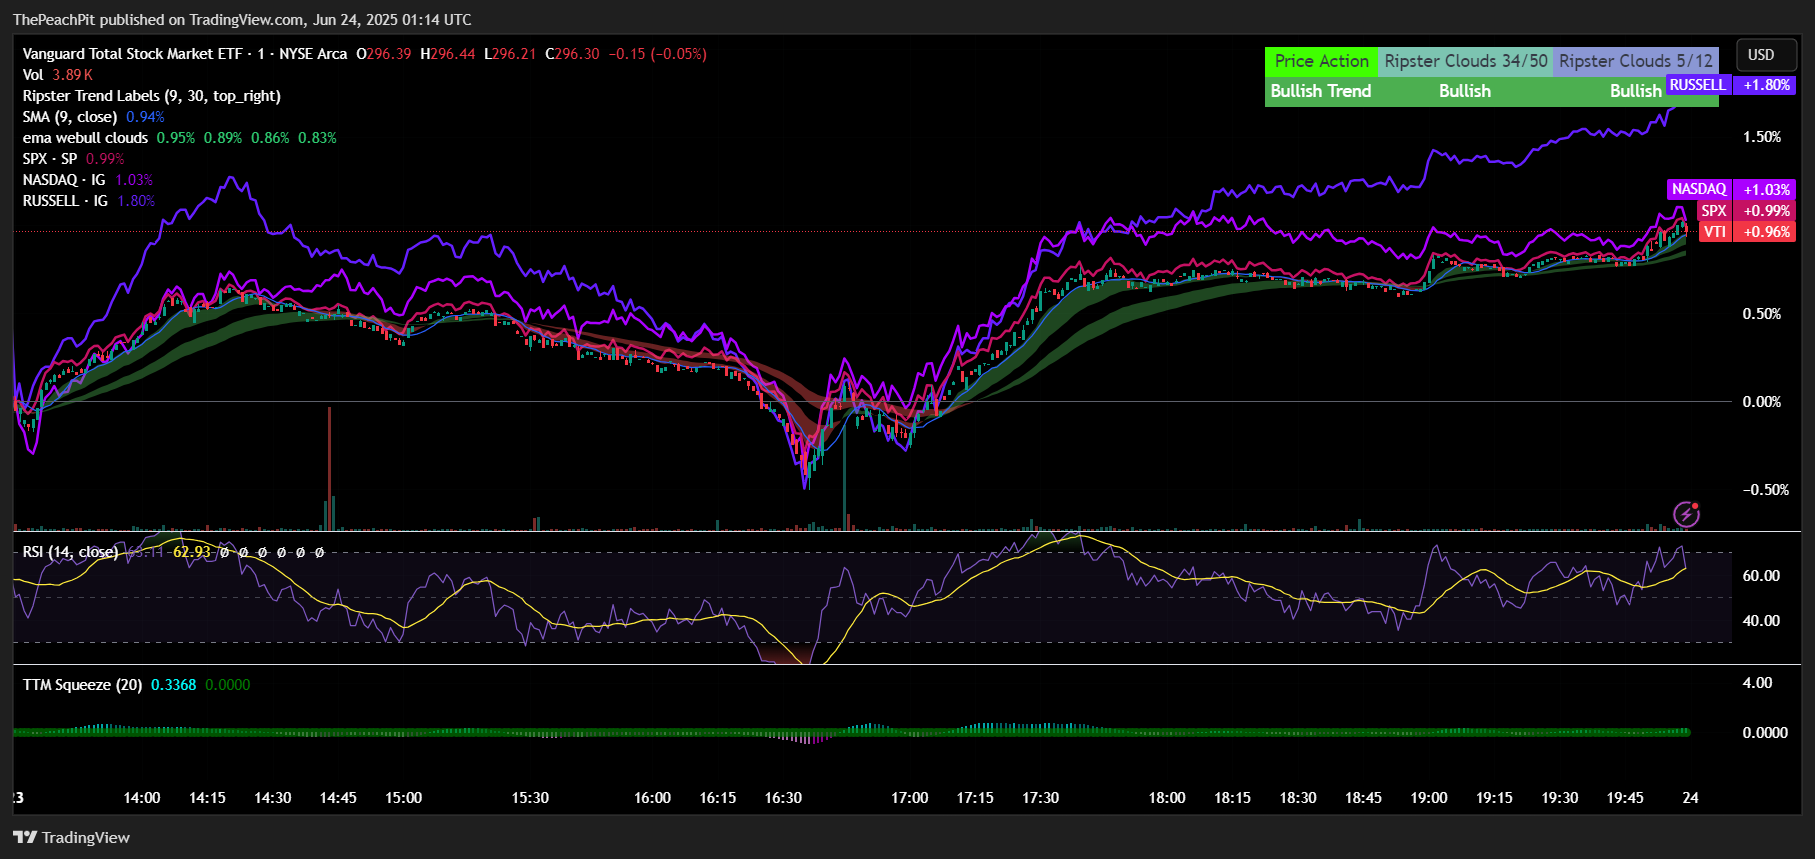Screen dimensions: 1815x859
Task: Click the Ripster Clouds 5/12 header cell
Action: 1636,61
